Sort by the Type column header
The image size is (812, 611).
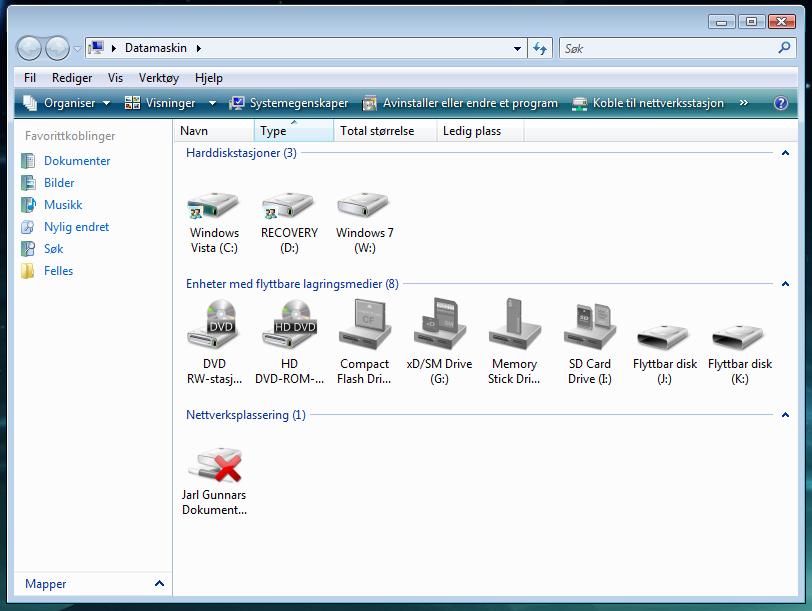pos(294,131)
